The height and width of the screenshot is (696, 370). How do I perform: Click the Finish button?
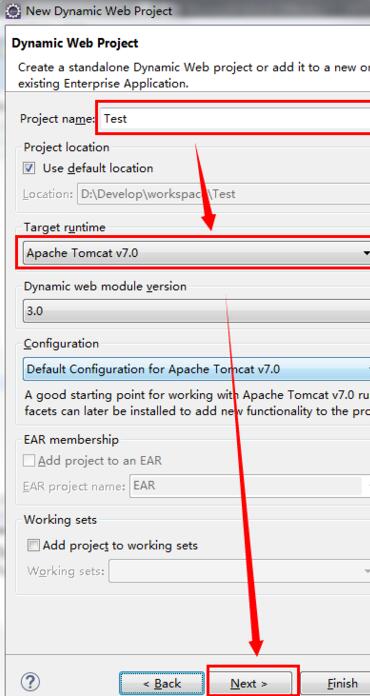336,683
